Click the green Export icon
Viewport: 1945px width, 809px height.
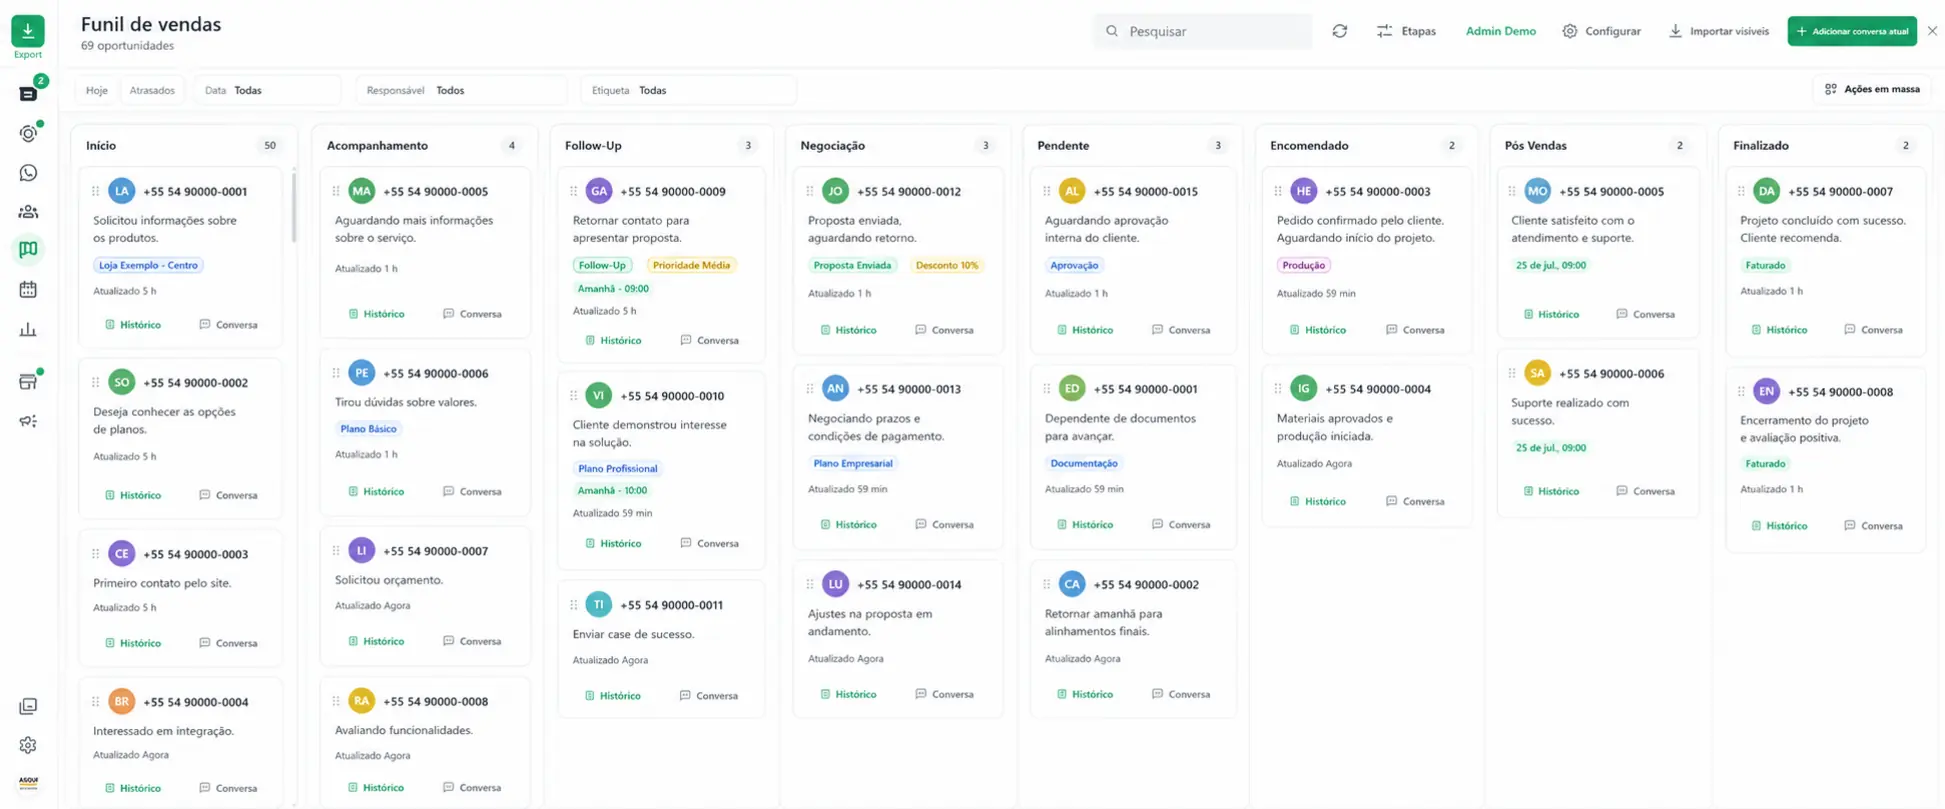pyautogui.click(x=28, y=31)
